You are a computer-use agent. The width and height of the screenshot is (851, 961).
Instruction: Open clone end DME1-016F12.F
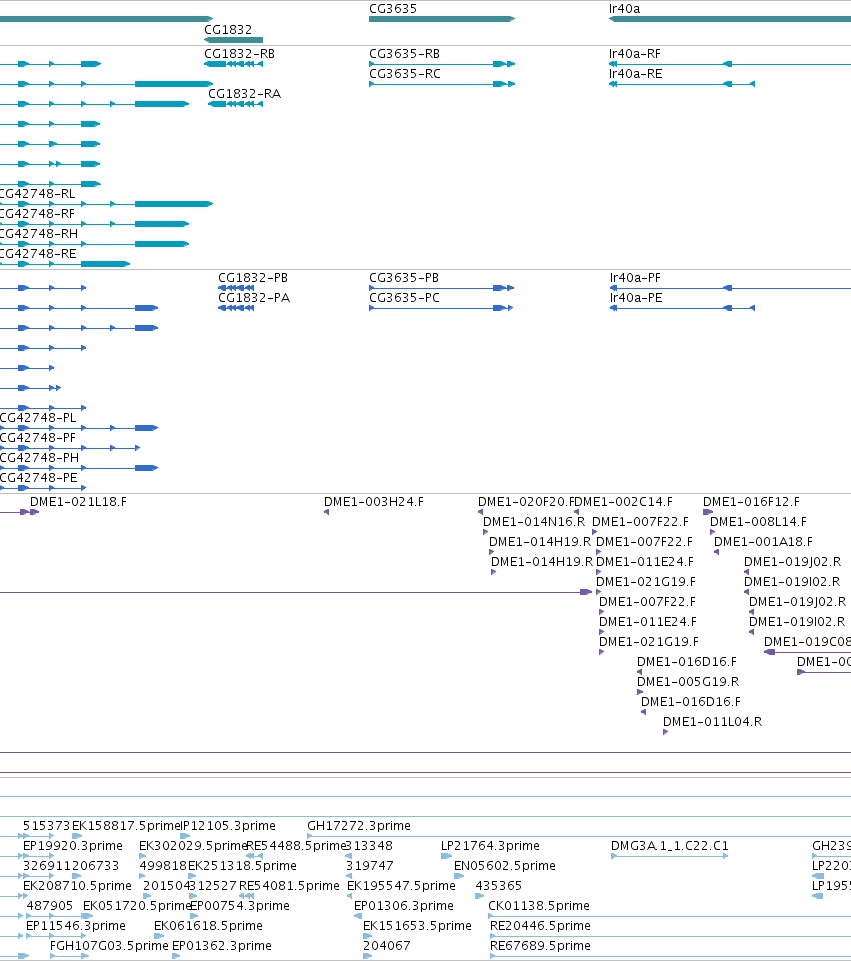751,502
